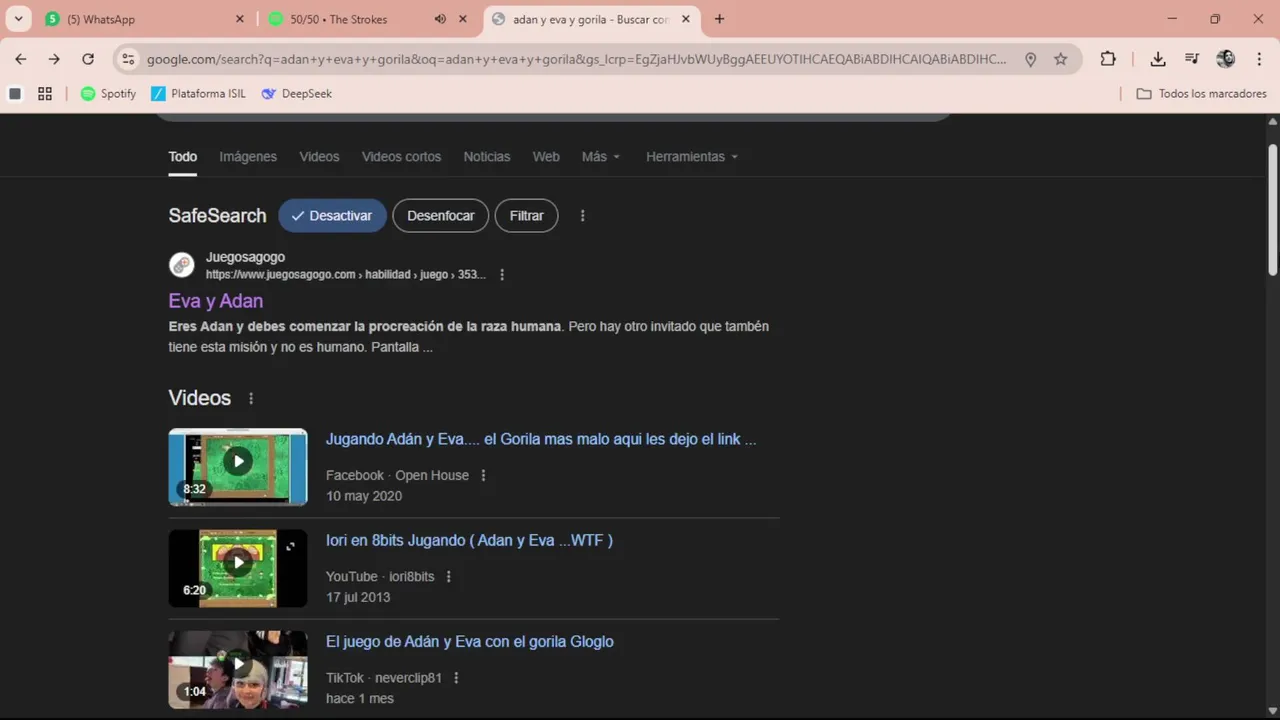Play the 1:04 TikTok video thumbnail
The height and width of the screenshot is (720, 1280).
[x=238, y=669]
